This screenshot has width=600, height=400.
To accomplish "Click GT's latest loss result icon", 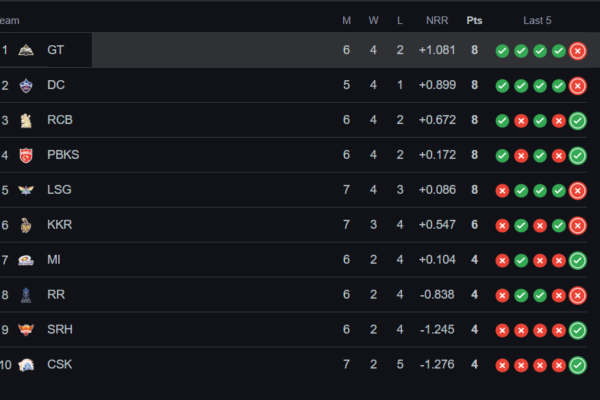I will 577,51.
